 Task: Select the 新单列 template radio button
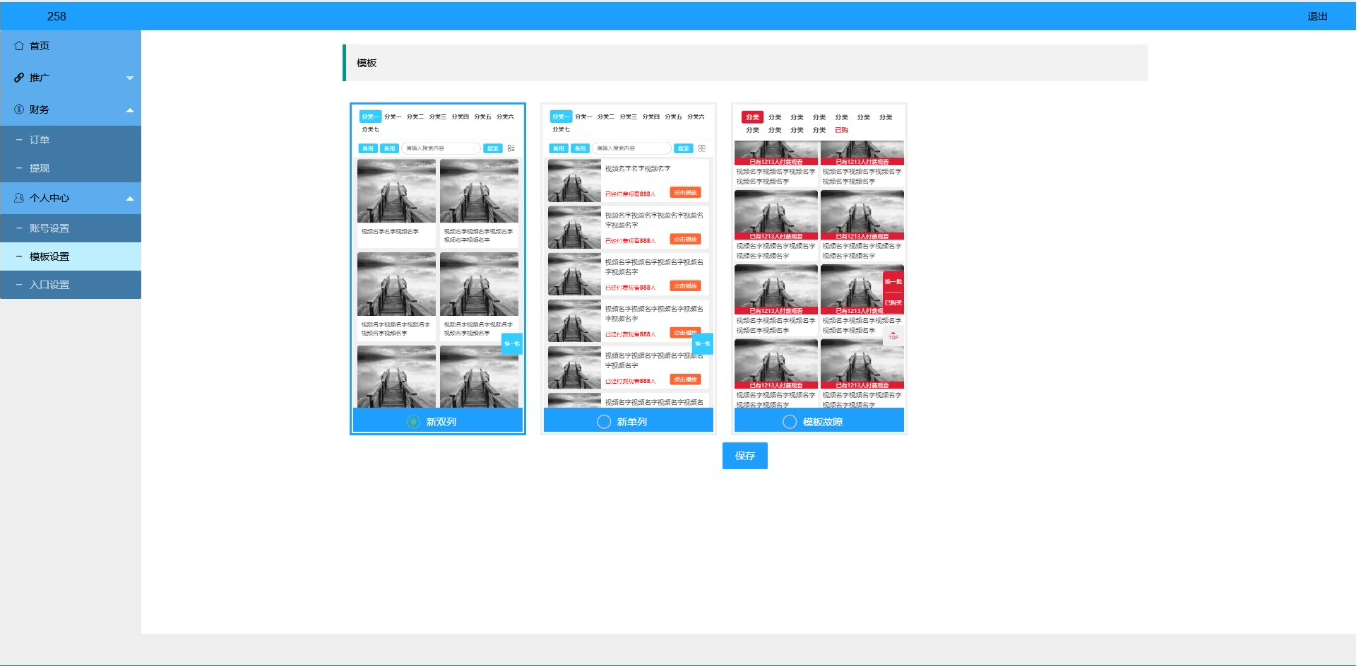point(604,422)
